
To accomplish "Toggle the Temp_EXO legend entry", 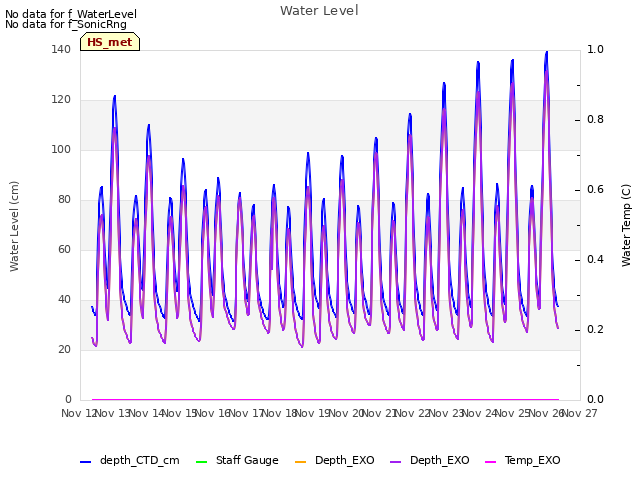I will pos(522,460).
